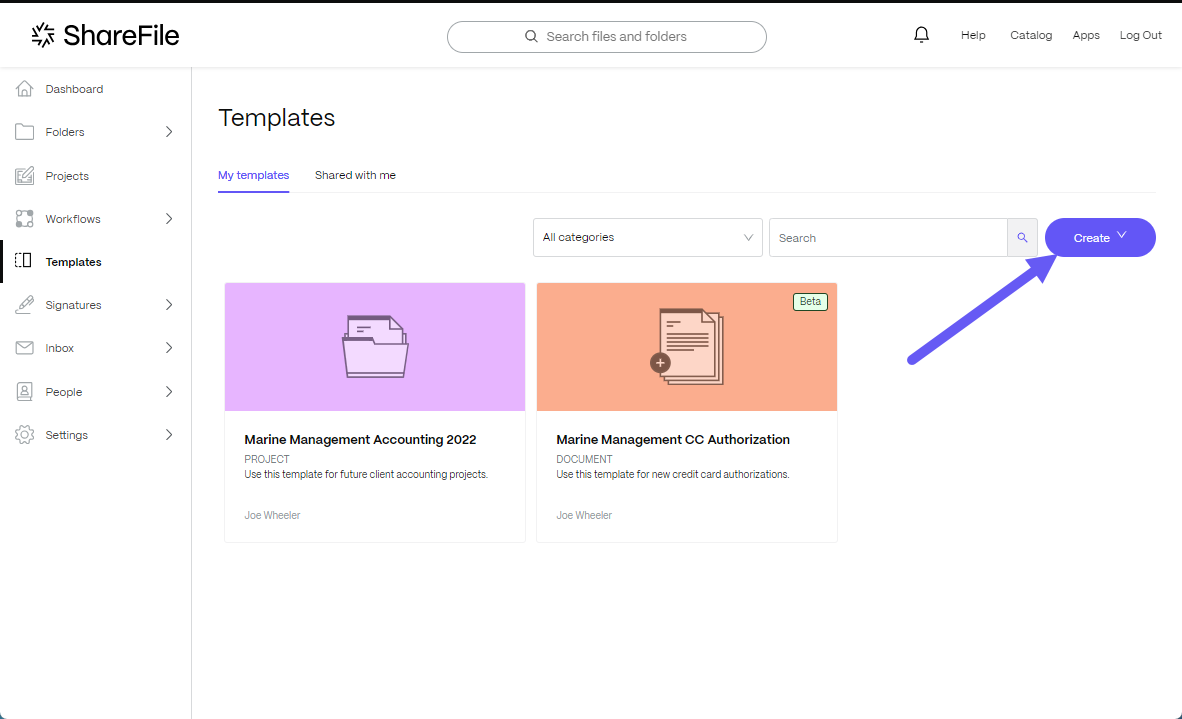Click Log Out

[1141, 35]
